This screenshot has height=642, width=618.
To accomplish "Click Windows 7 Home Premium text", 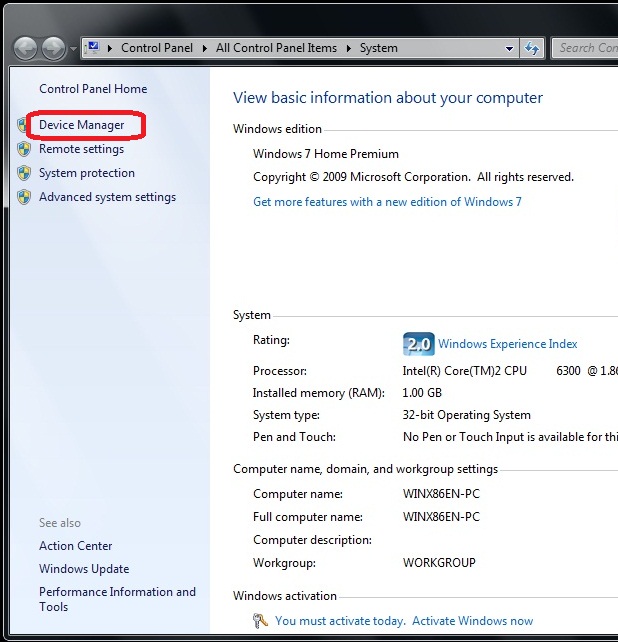I will (x=326, y=154).
